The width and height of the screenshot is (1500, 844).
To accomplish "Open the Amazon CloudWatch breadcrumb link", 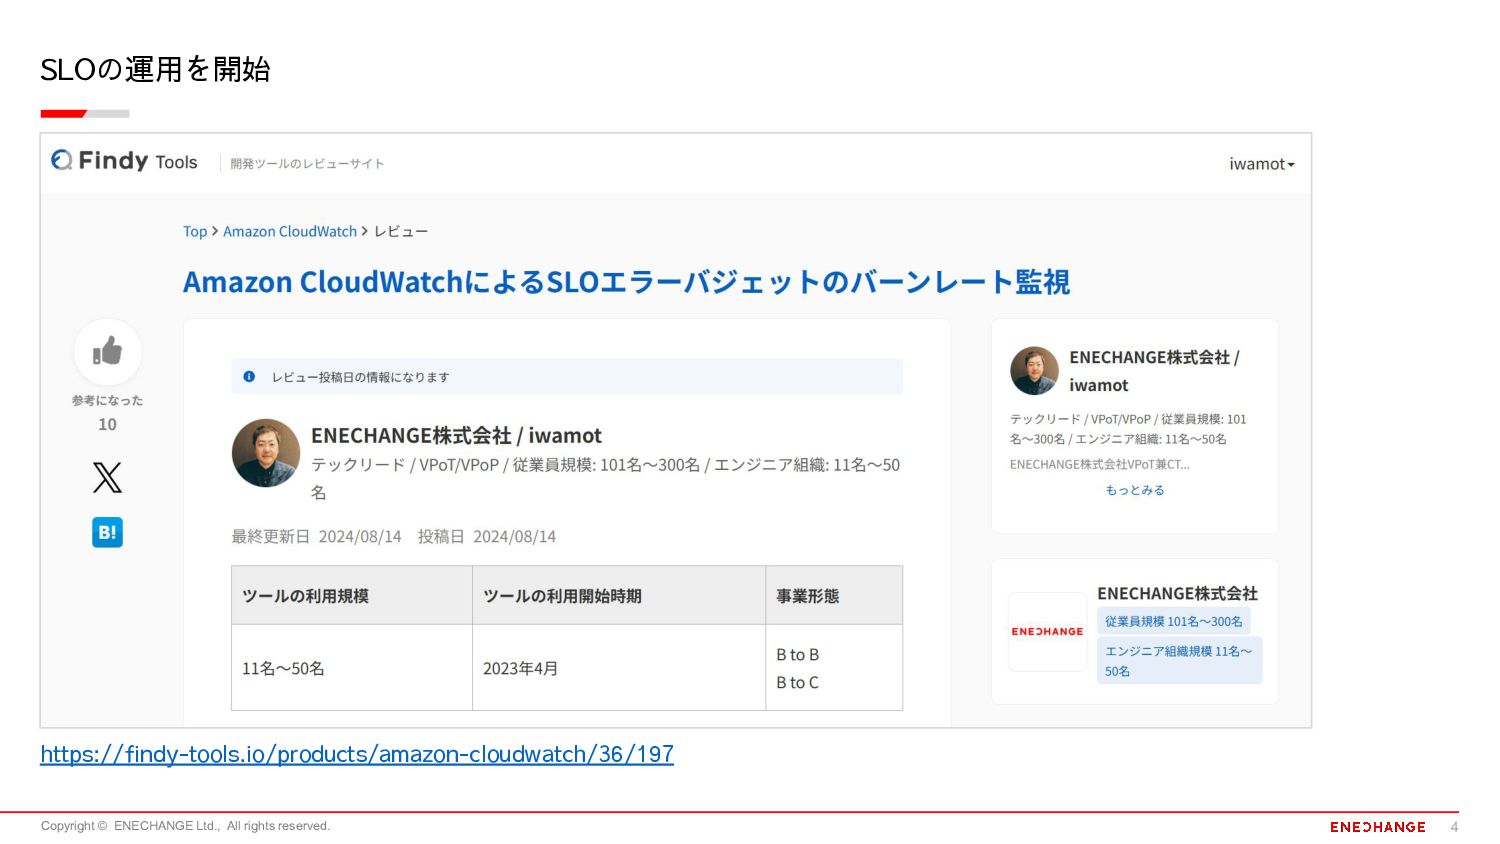I will (x=290, y=231).
